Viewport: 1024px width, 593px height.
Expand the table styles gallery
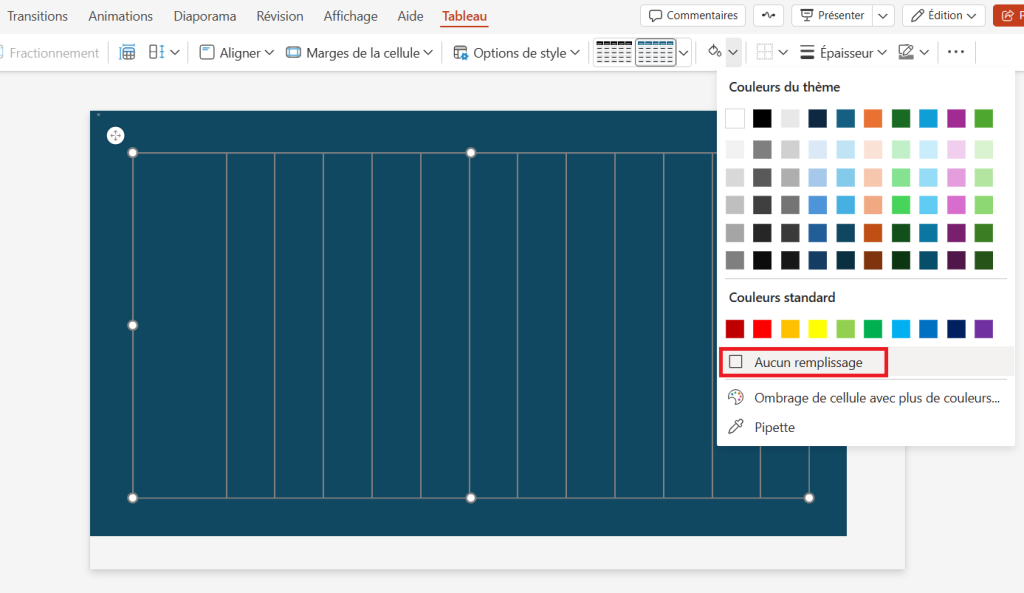click(684, 52)
